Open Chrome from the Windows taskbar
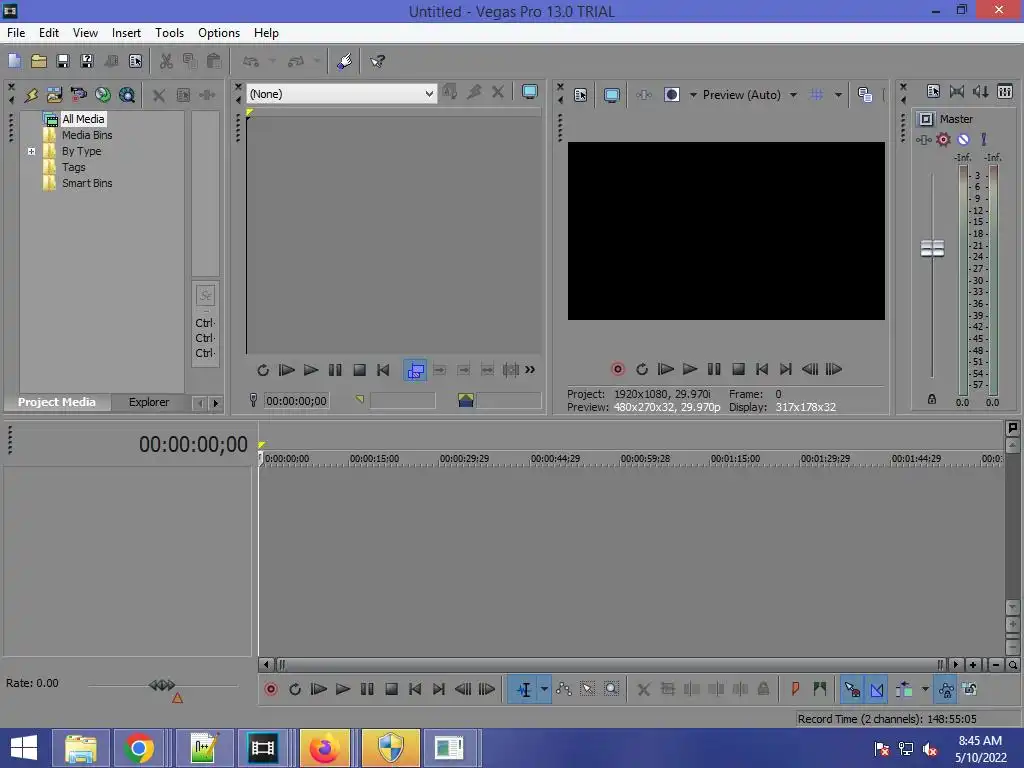Viewport: 1024px width, 768px height. [x=138, y=748]
